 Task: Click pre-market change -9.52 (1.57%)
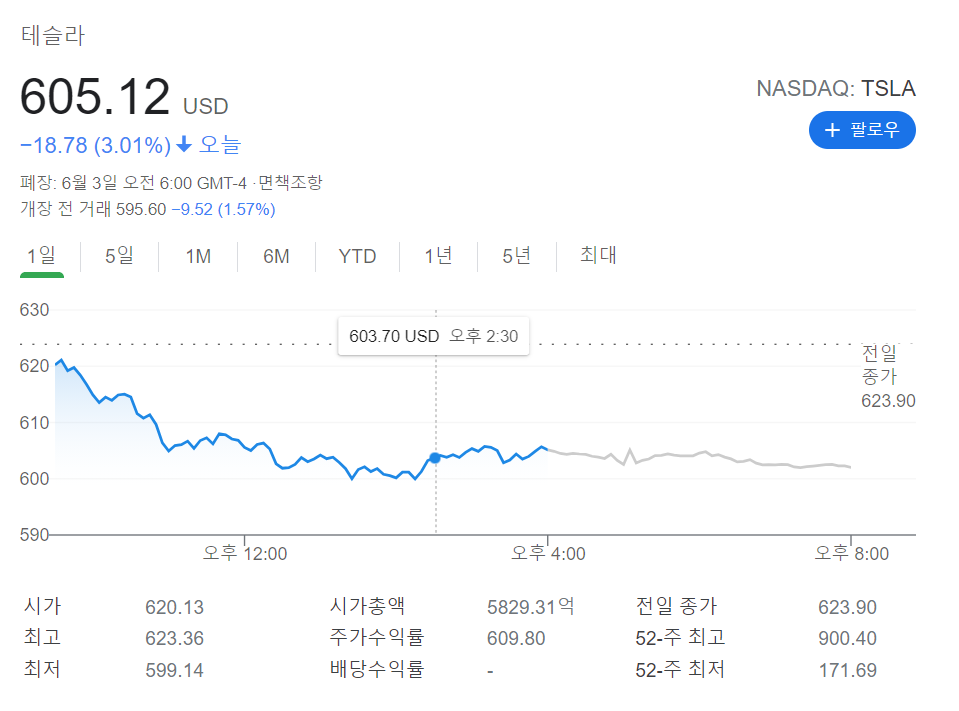click(x=223, y=209)
